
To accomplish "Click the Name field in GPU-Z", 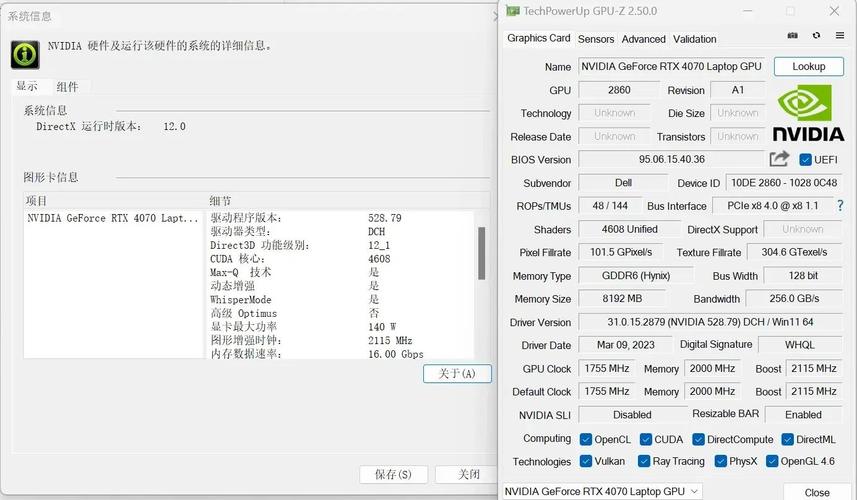I will pyautogui.click(x=671, y=67).
